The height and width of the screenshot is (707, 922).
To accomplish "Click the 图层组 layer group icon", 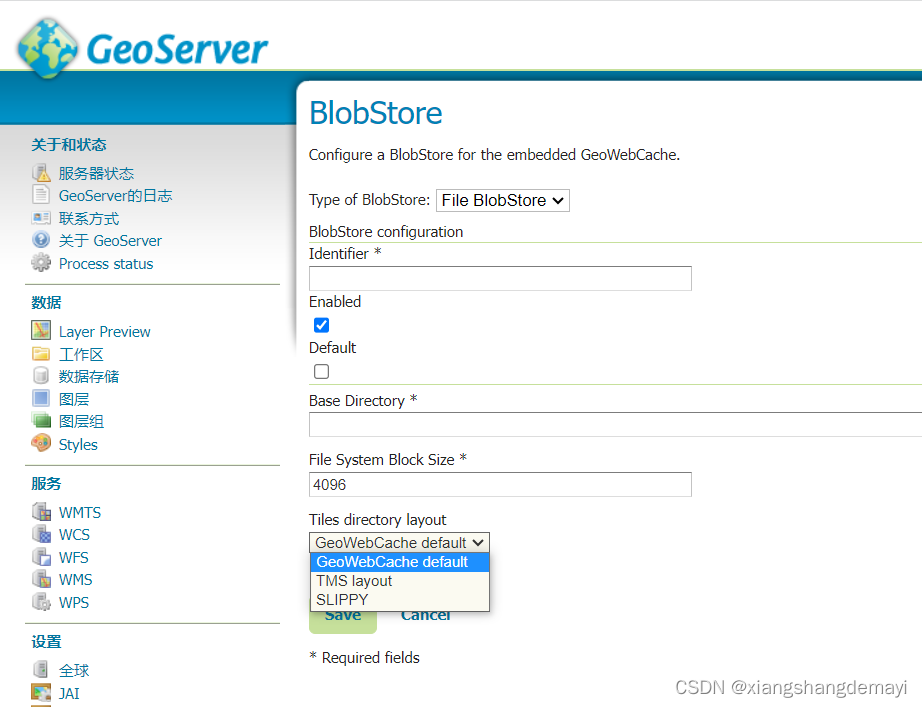I will coord(41,421).
